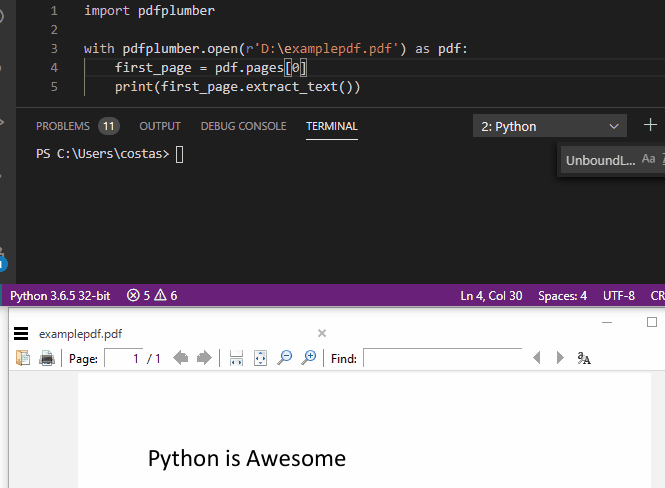Find previous match arrow
665x488 pixels.
point(537,358)
